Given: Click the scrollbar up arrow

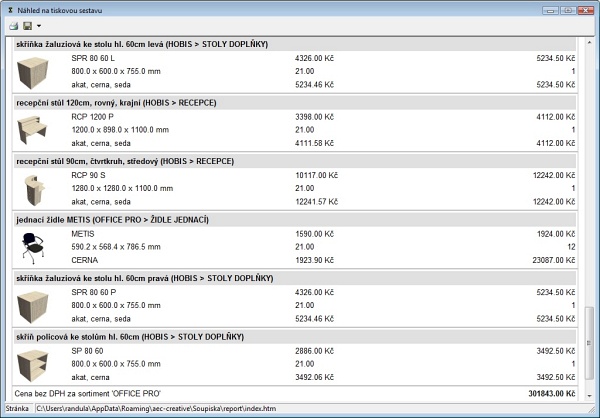Looking at the screenshot, I should click(x=589, y=42).
